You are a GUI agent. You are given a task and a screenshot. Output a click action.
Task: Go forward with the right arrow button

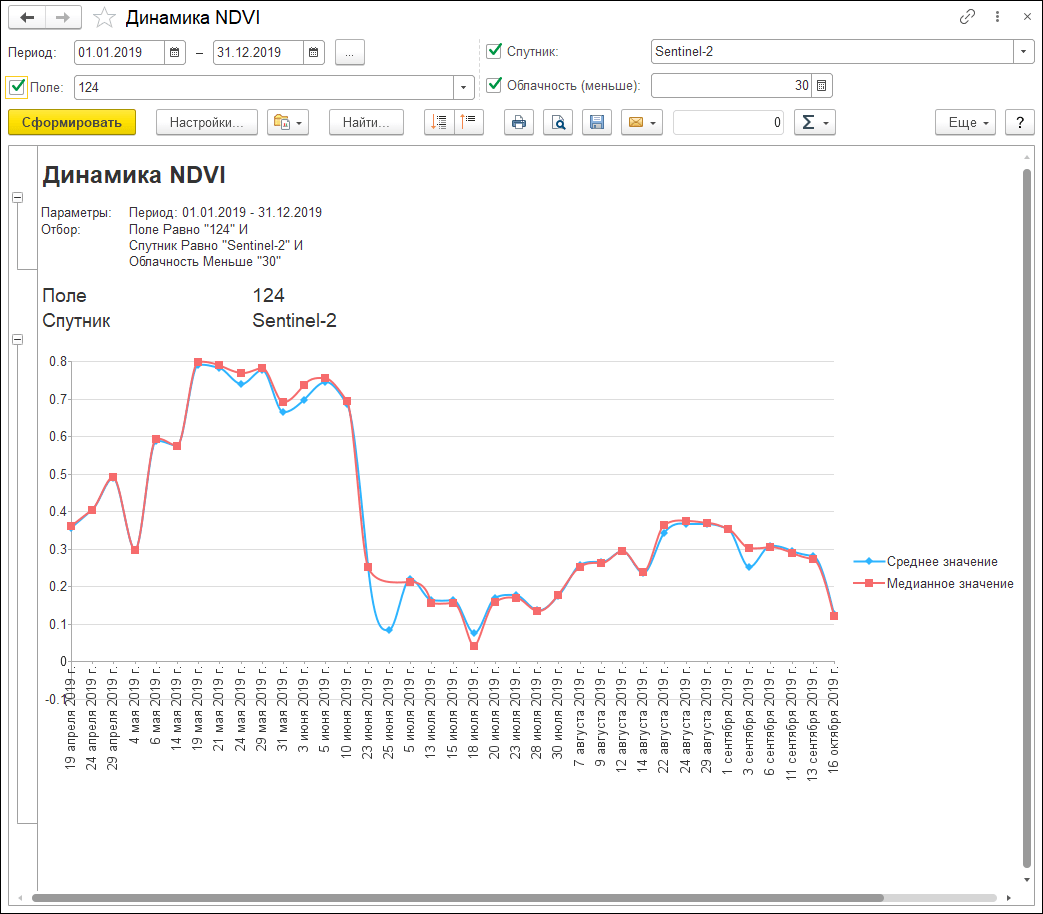63,17
